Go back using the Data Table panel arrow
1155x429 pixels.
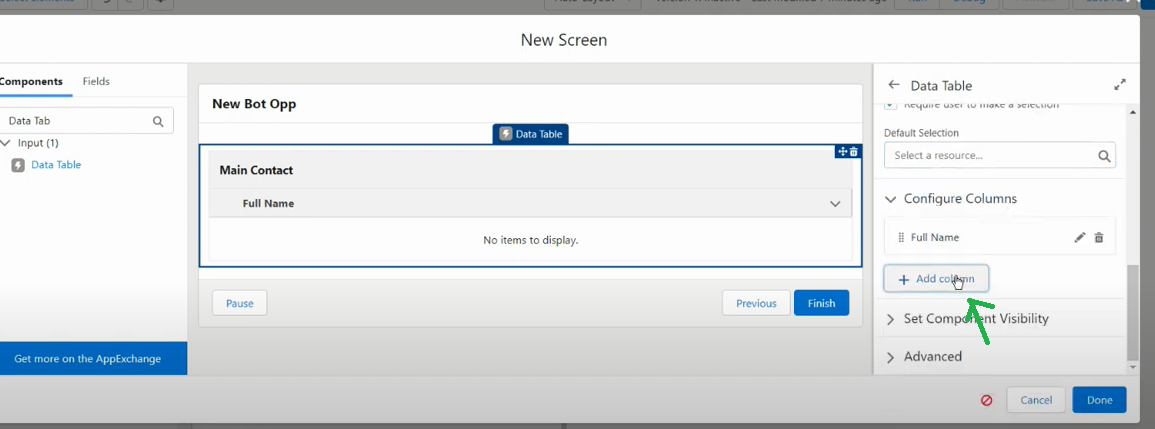894,85
